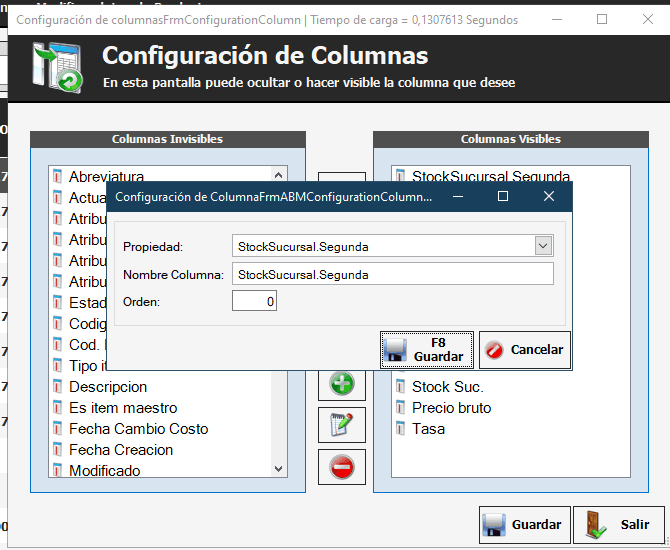Screen dimensions: 670x550
Task: Select Stock Suc. in visible columns
Action: (x=447, y=387)
